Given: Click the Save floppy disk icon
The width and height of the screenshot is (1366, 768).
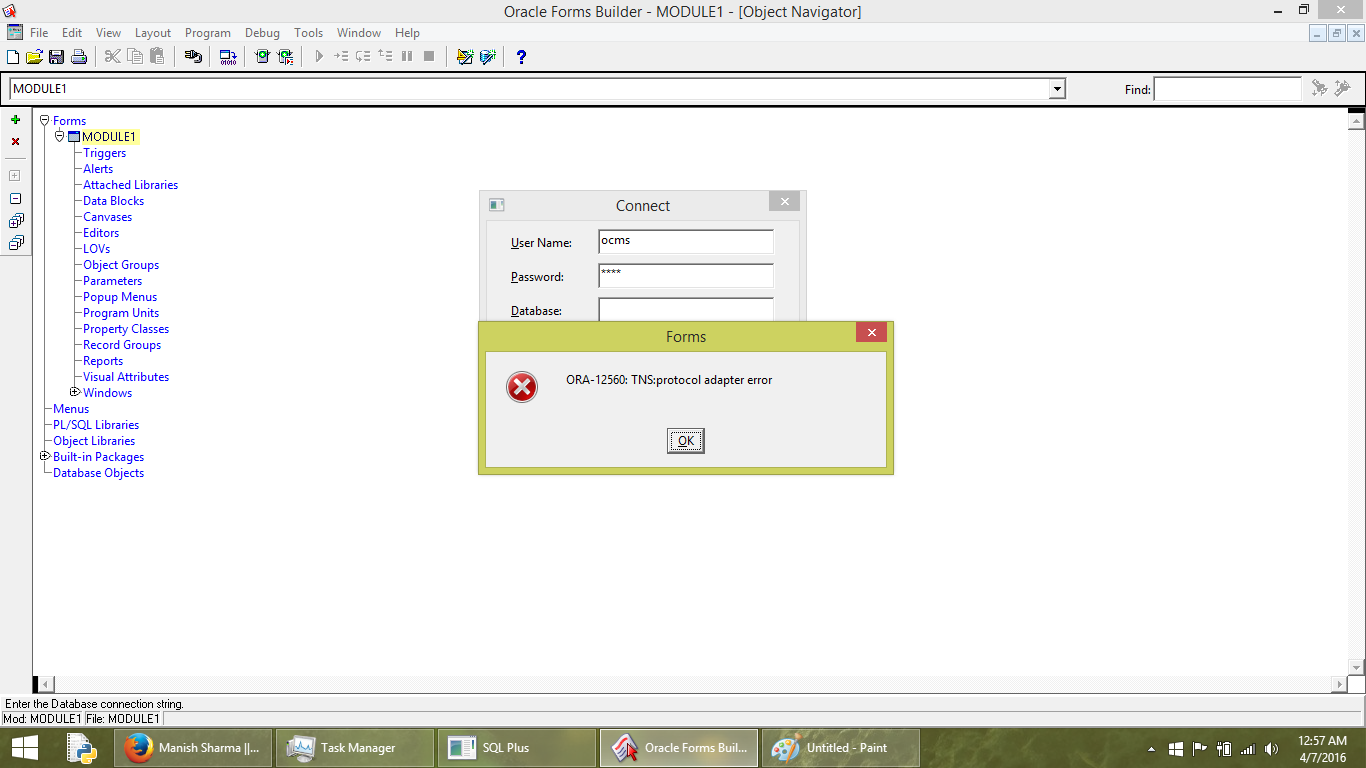Looking at the screenshot, I should point(56,57).
